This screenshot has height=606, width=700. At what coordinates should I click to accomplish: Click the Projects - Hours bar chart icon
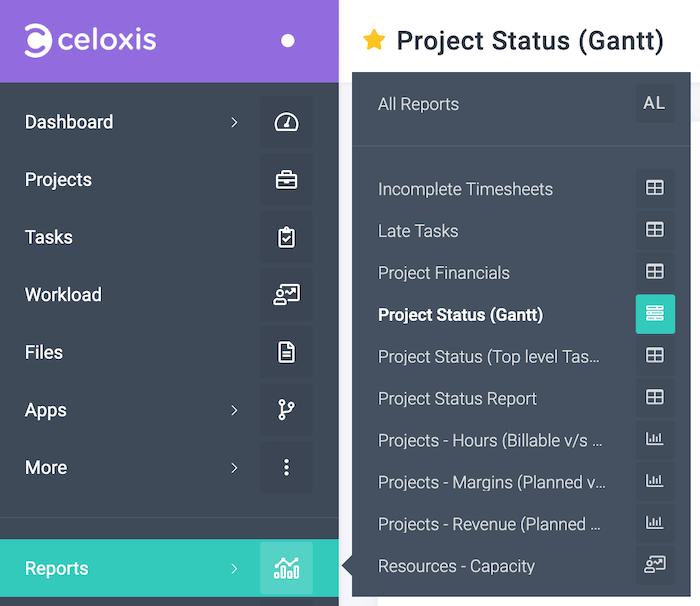point(655,439)
